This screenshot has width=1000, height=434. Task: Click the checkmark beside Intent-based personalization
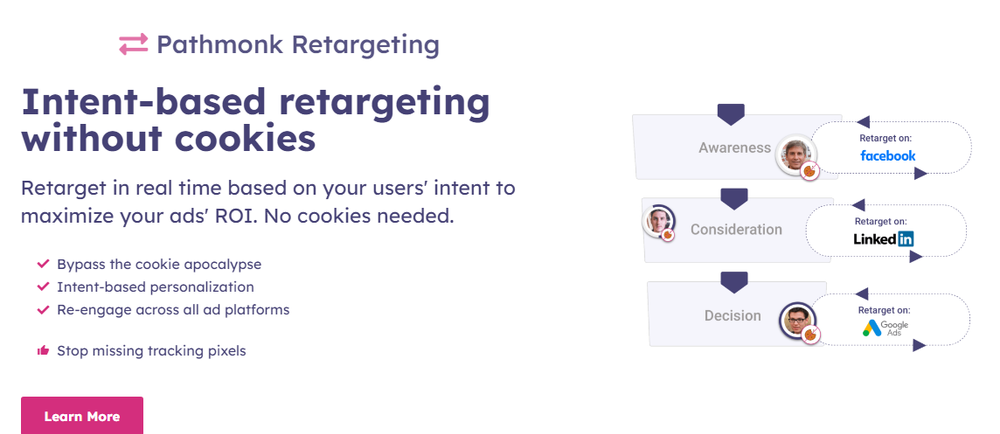[43, 286]
